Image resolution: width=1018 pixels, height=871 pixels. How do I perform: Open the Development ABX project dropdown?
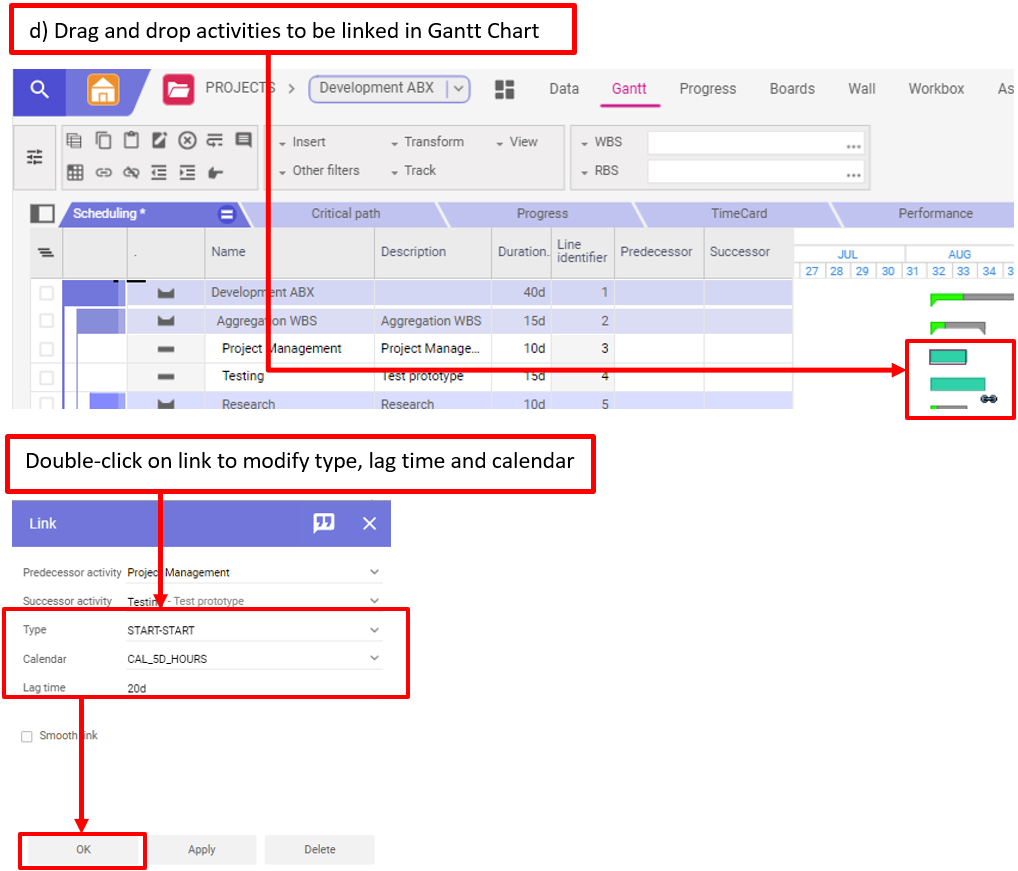pos(457,89)
